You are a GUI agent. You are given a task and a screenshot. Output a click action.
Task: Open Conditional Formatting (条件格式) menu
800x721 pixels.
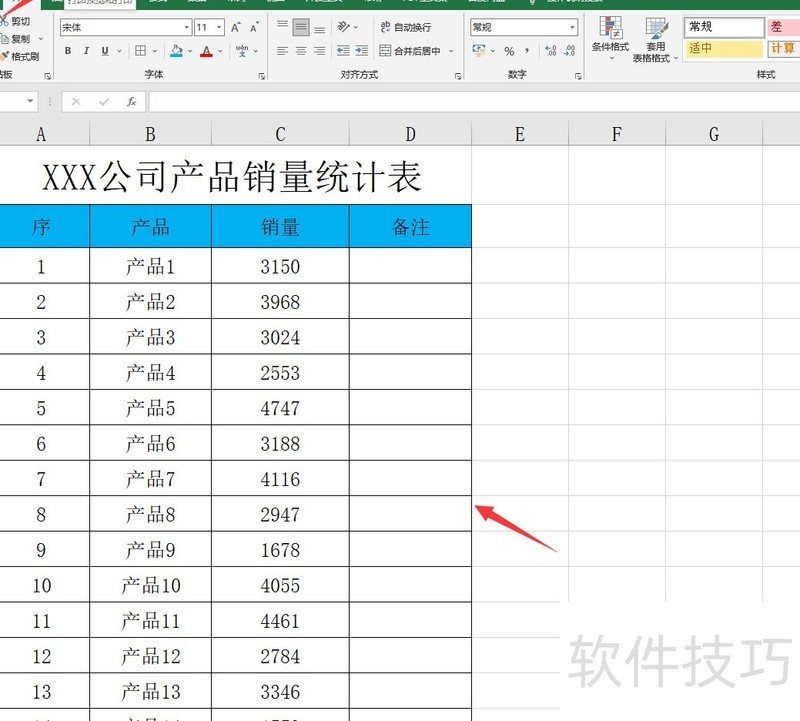tap(610, 38)
